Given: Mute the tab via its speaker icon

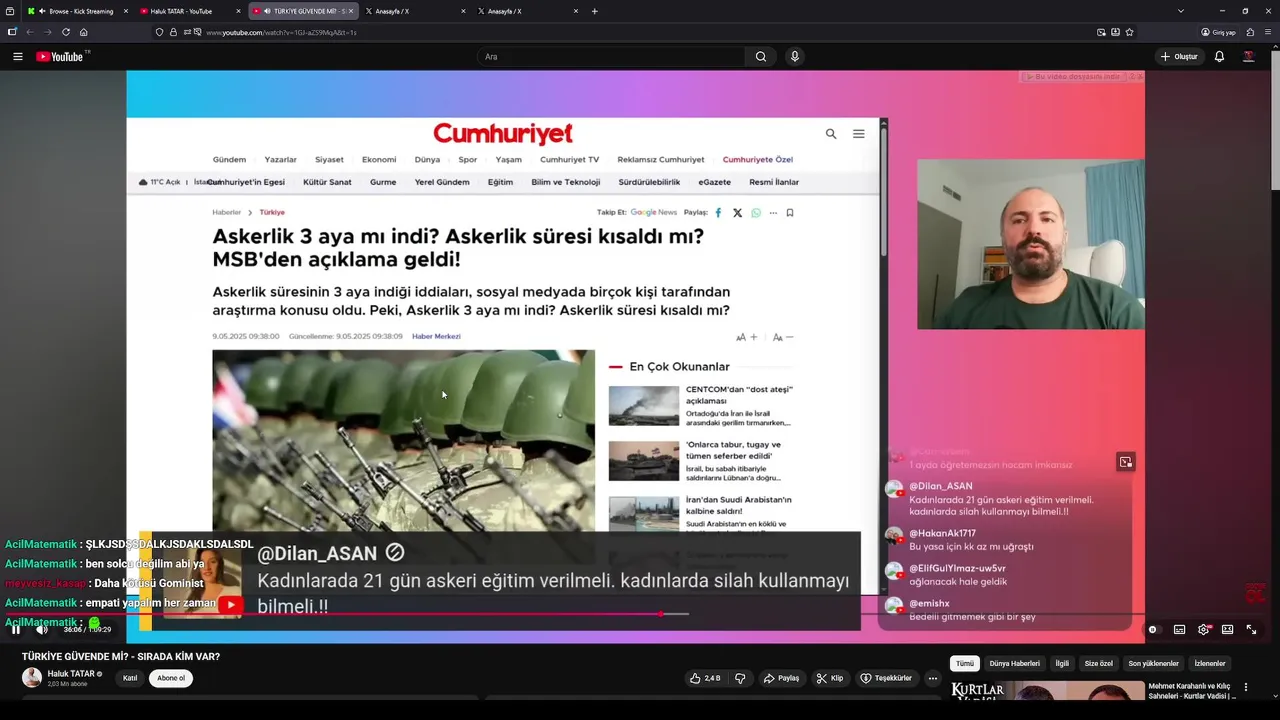Looking at the screenshot, I should tap(267, 11).
